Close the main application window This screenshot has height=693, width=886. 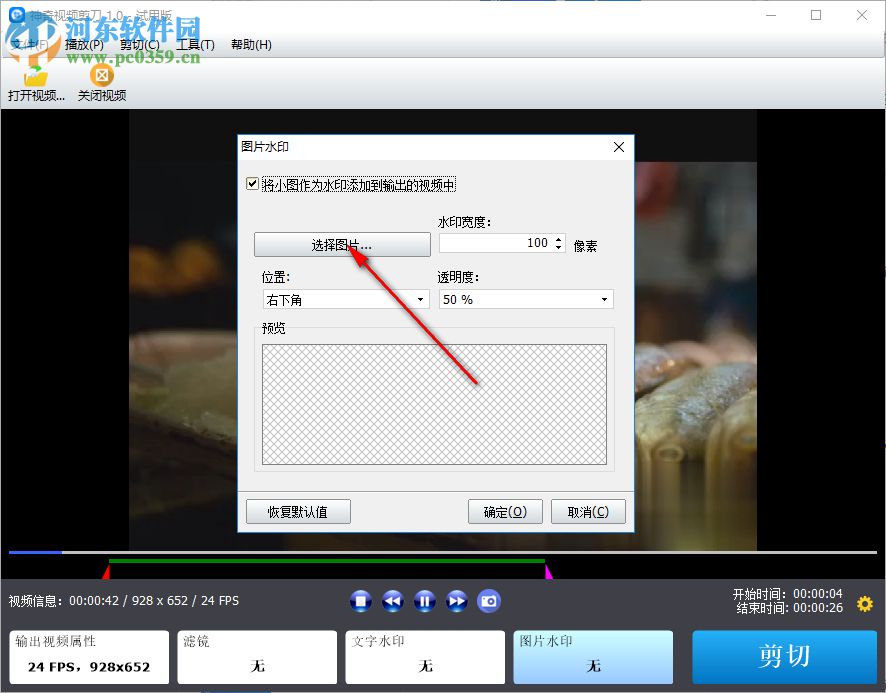[x=862, y=15]
